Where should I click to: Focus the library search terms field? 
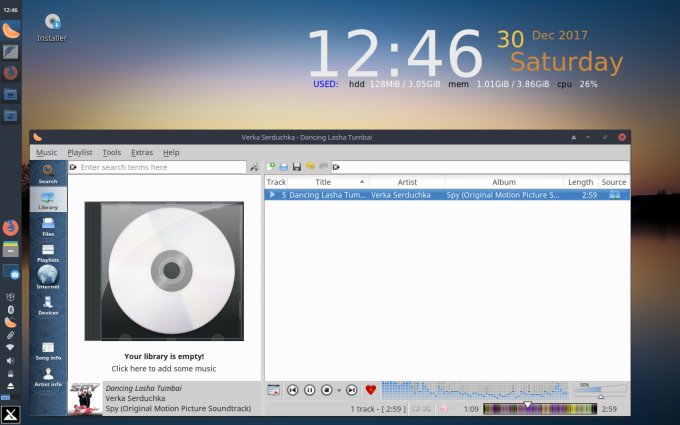pyautogui.click(x=157, y=167)
